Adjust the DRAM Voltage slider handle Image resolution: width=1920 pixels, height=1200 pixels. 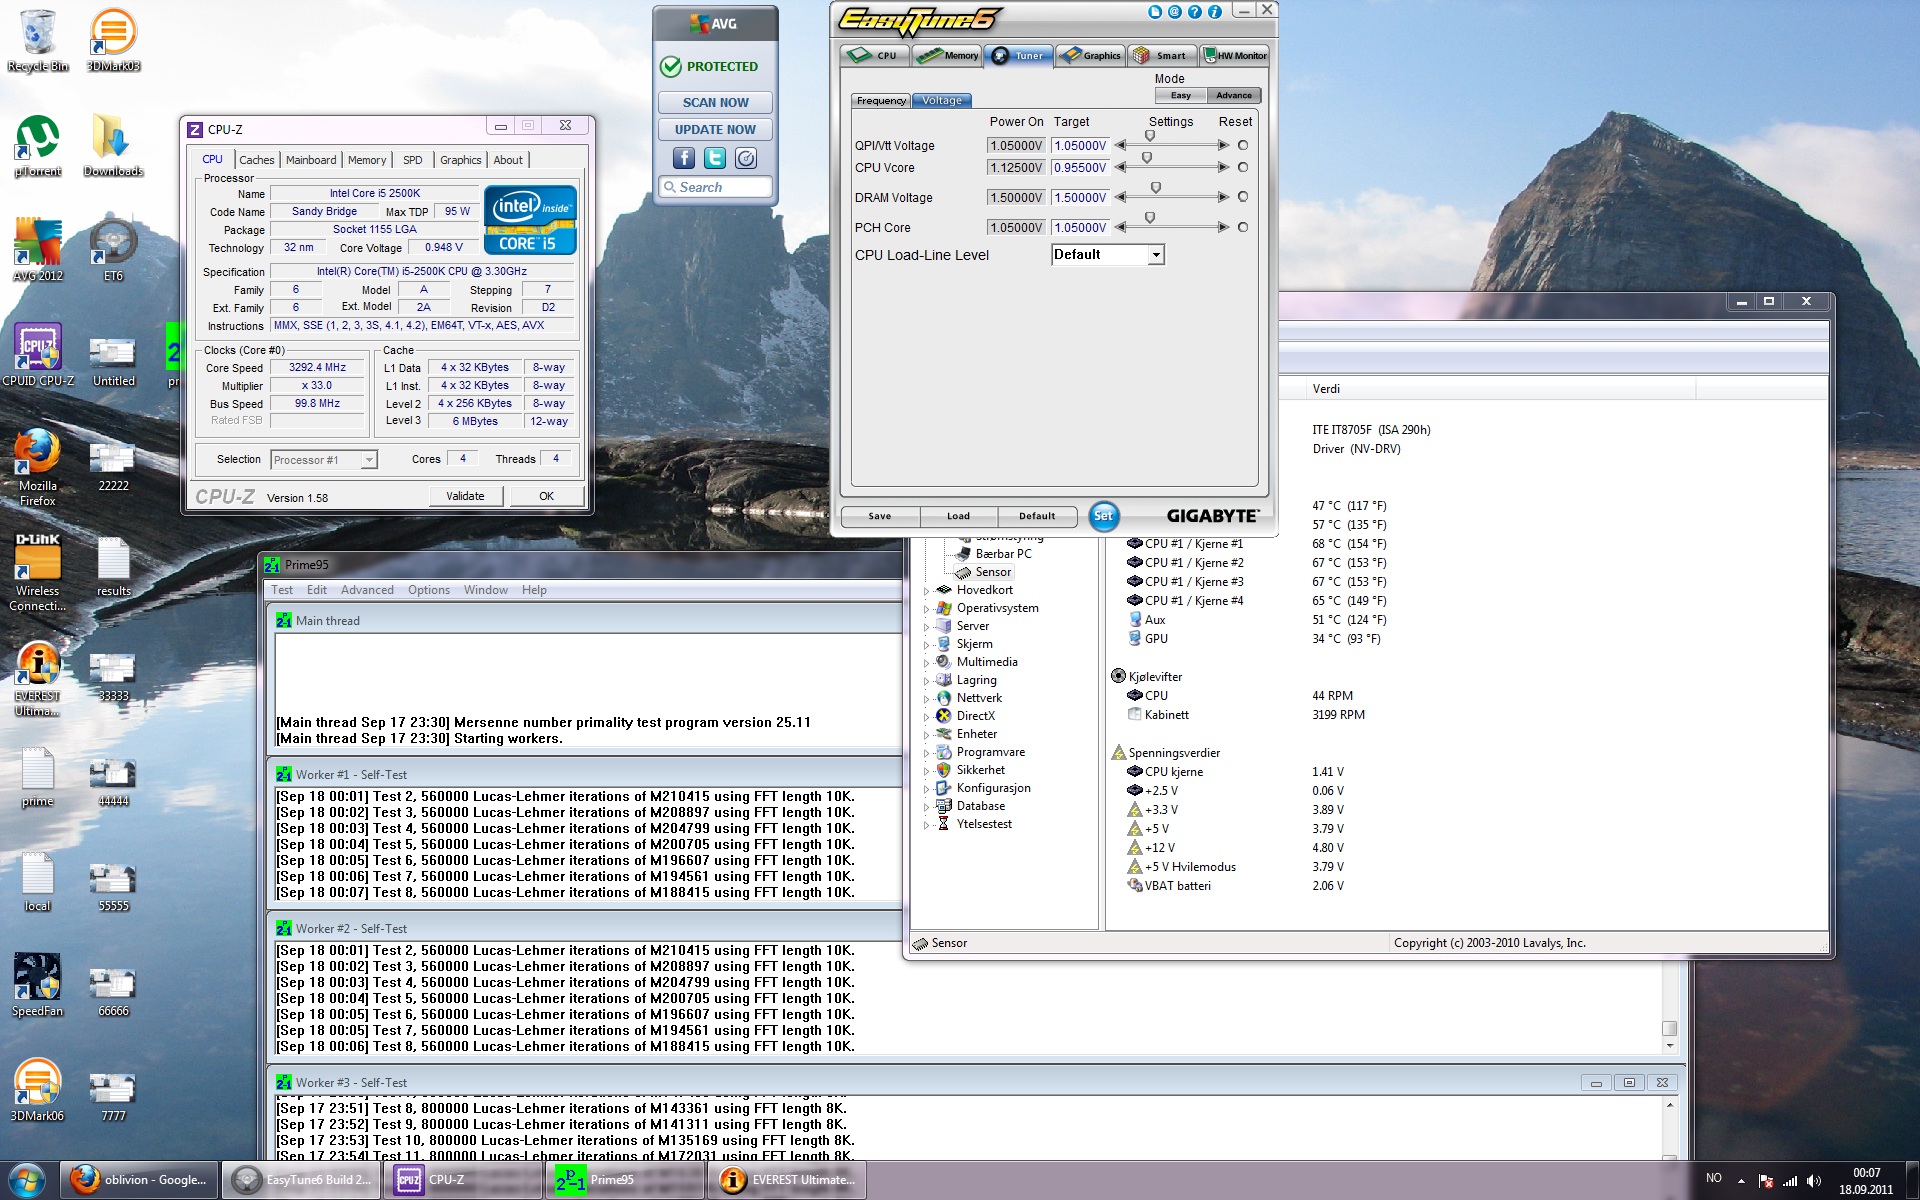(1156, 188)
